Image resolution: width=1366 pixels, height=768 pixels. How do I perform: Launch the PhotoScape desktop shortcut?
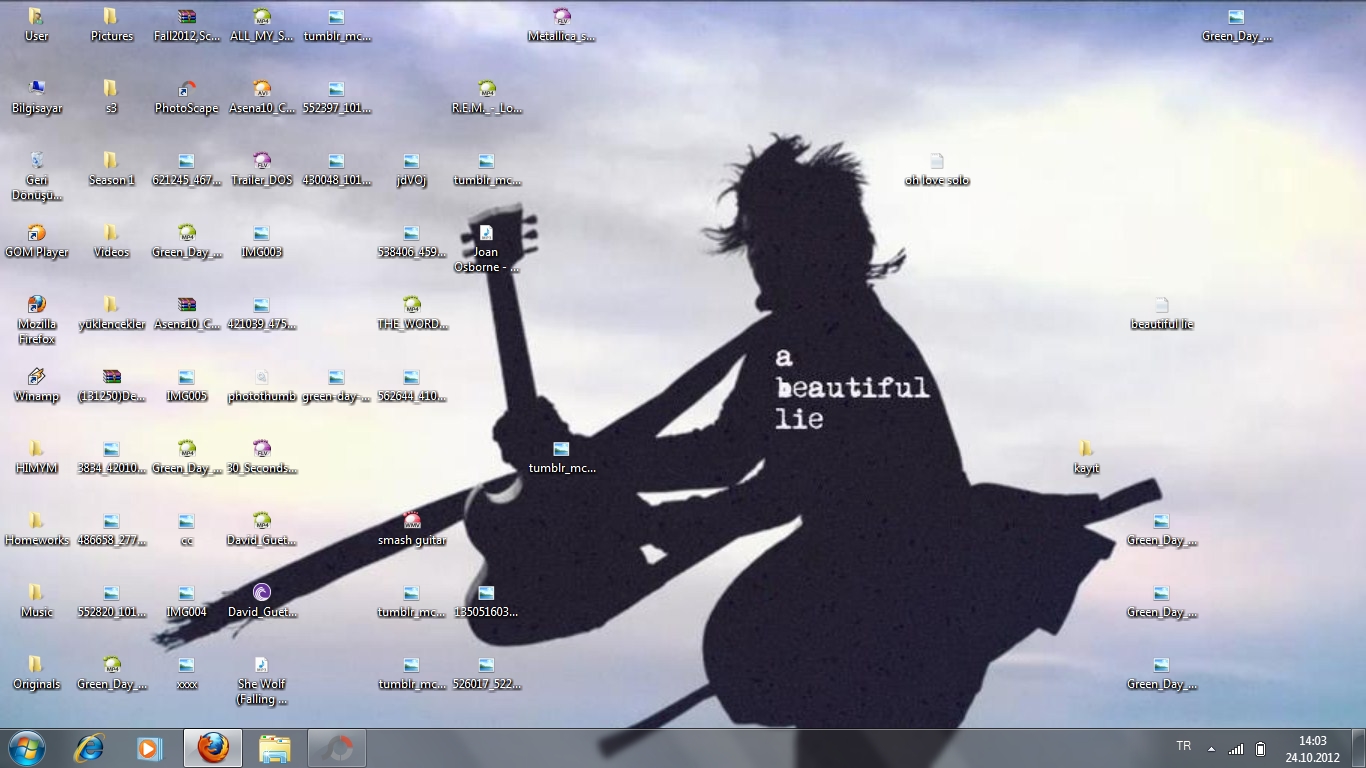(186, 97)
